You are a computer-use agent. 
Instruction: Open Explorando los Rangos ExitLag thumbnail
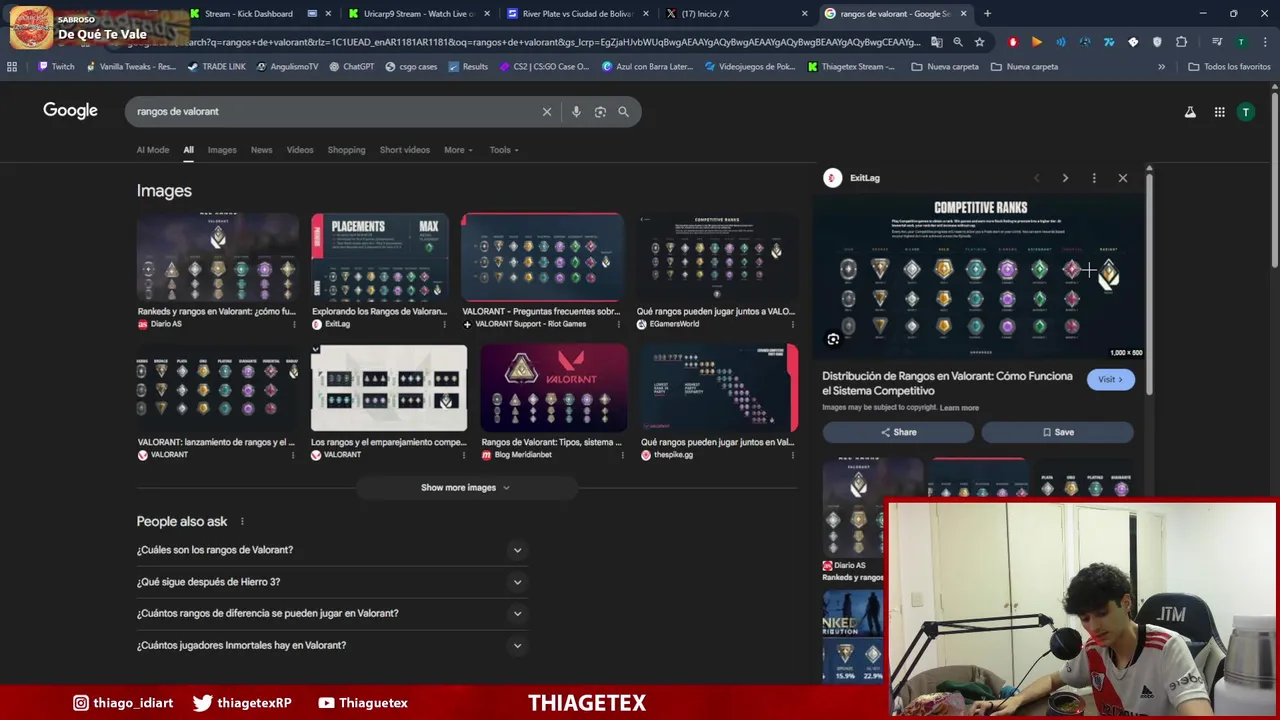tap(380, 257)
